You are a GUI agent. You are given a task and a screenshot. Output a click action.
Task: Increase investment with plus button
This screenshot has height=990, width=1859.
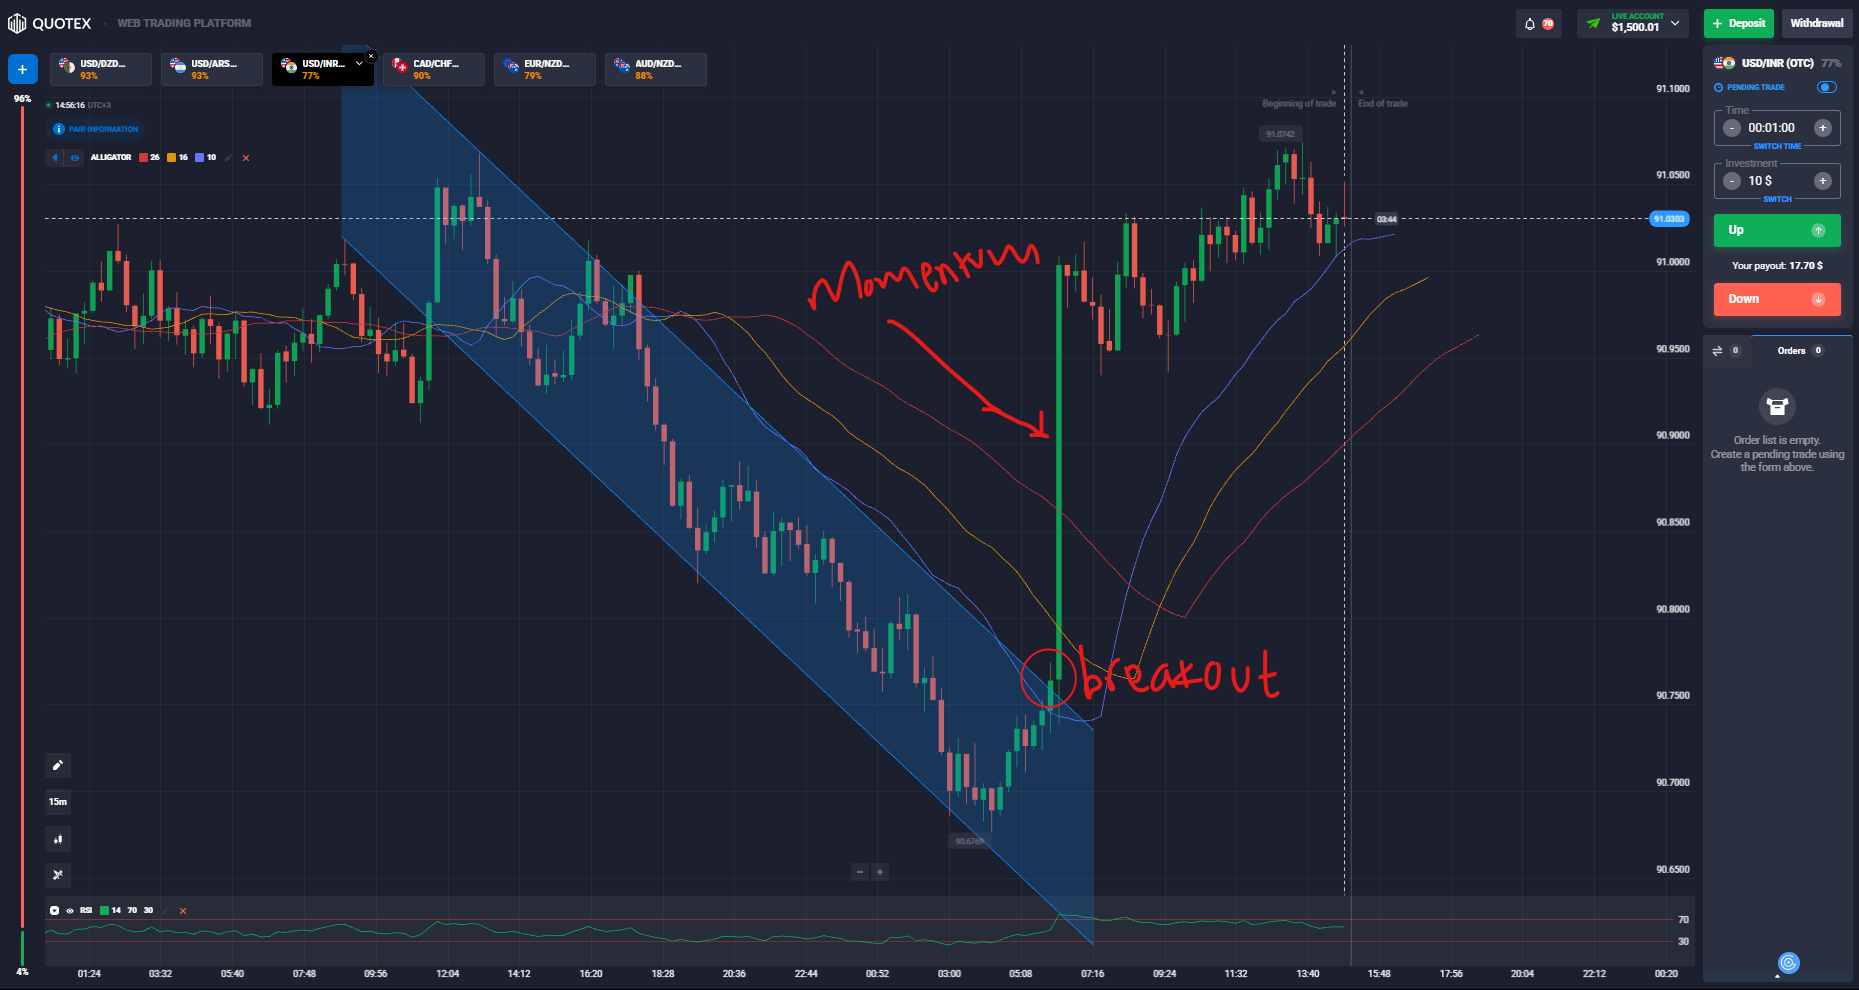tap(1823, 181)
